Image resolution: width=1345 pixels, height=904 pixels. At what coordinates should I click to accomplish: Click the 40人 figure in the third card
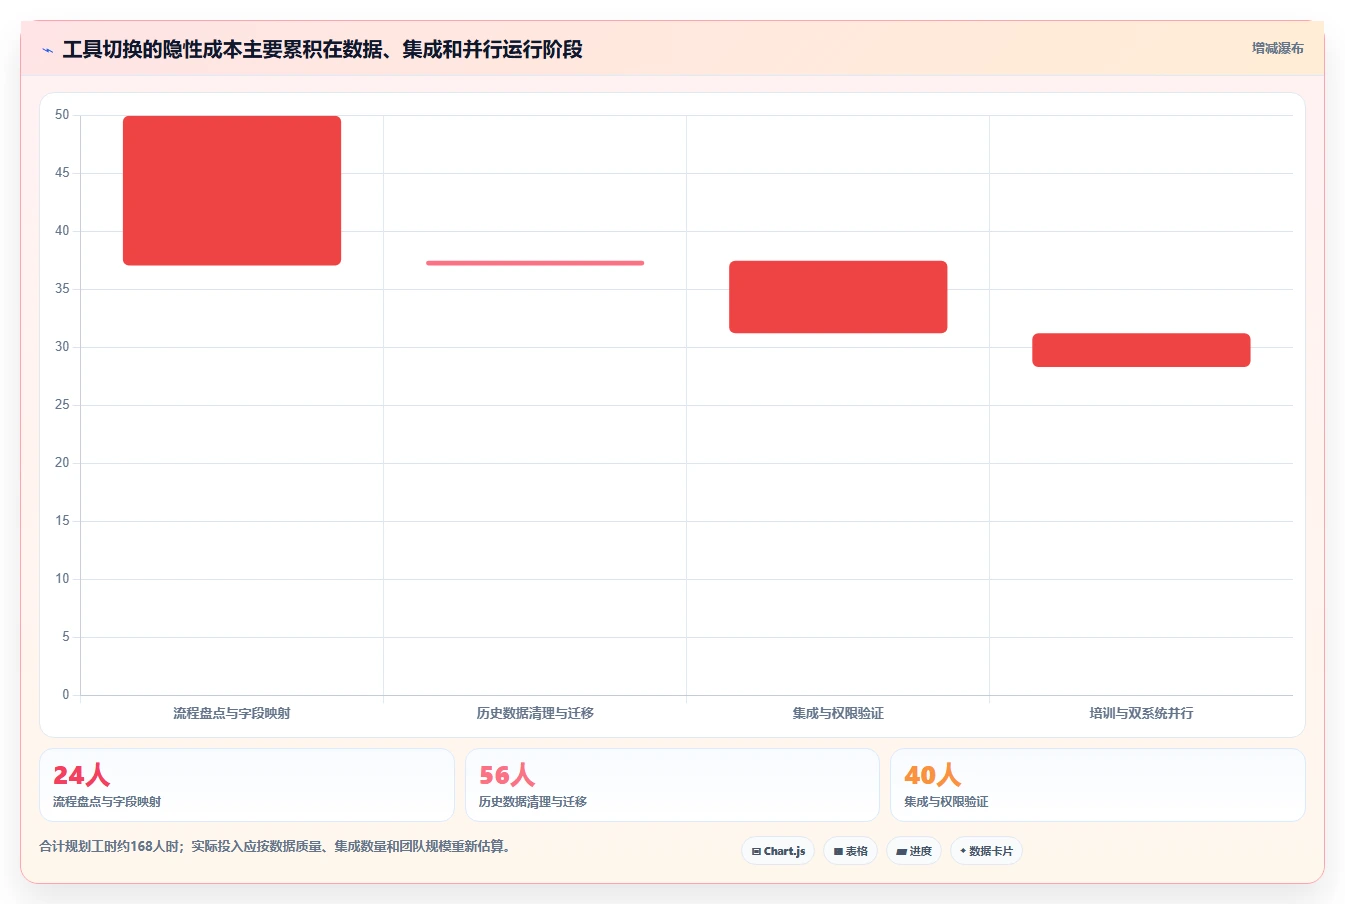pos(932,775)
